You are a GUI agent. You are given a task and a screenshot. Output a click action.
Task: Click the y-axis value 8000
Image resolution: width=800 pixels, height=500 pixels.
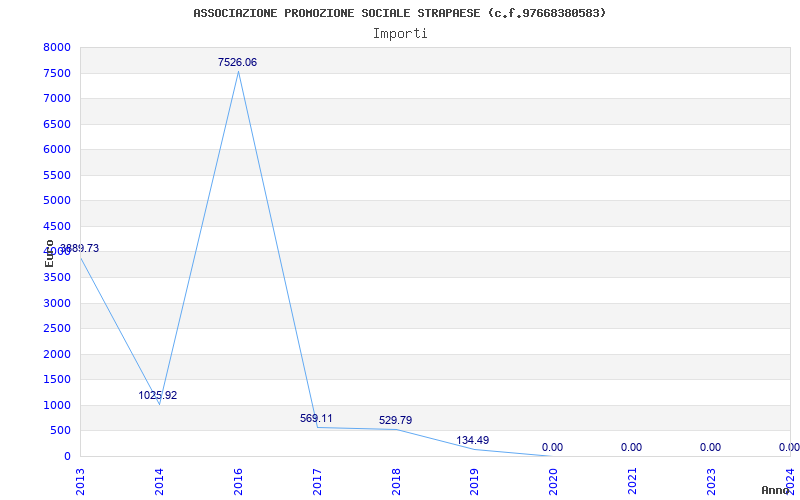pyautogui.click(x=57, y=47)
